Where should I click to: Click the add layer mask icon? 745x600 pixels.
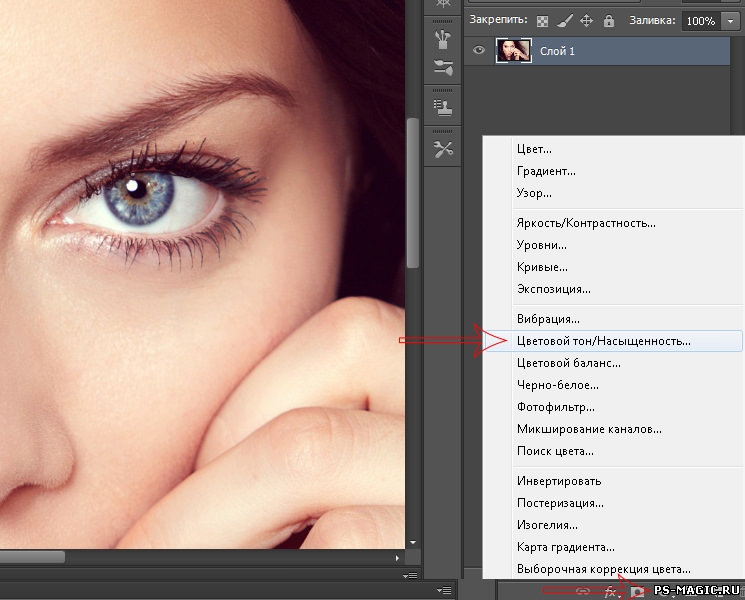[x=637, y=592]
